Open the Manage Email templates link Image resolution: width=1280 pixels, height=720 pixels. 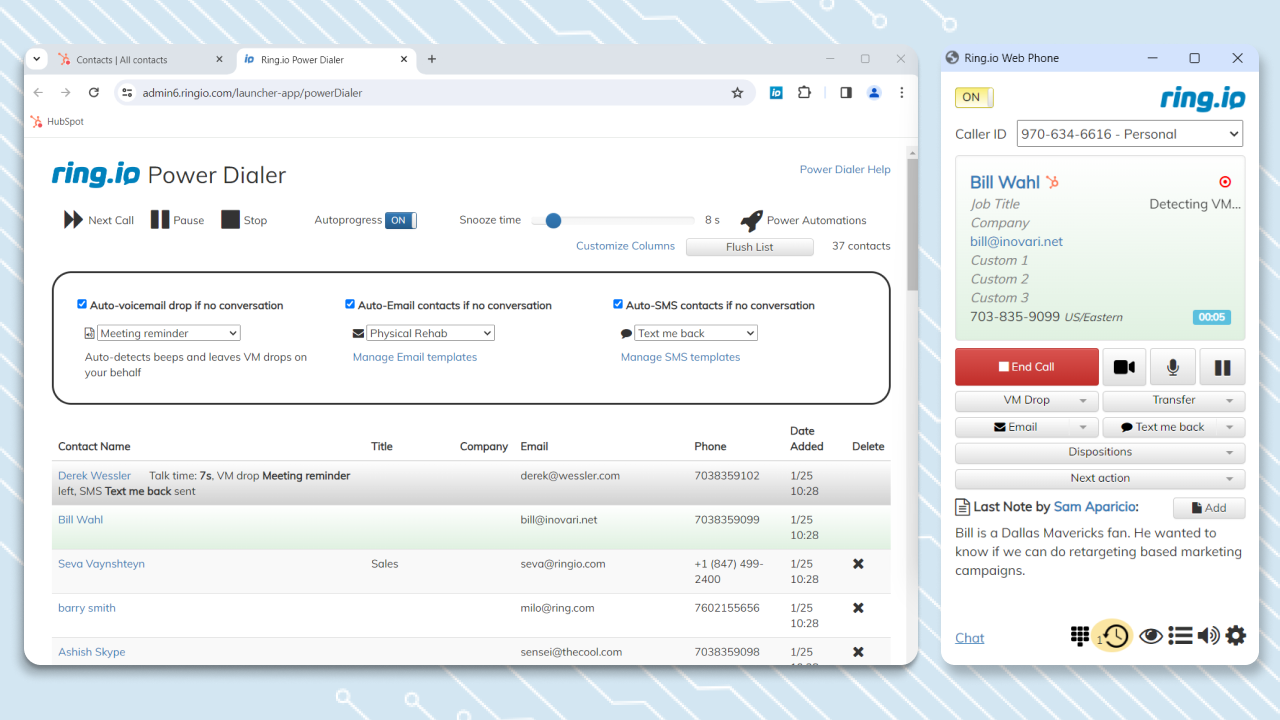pos(415,357)
